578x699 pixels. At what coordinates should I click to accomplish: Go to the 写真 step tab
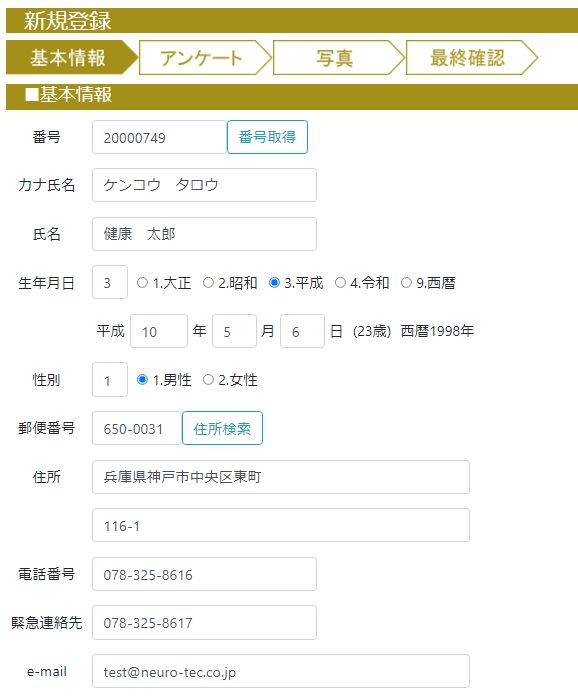coord(338,58)
